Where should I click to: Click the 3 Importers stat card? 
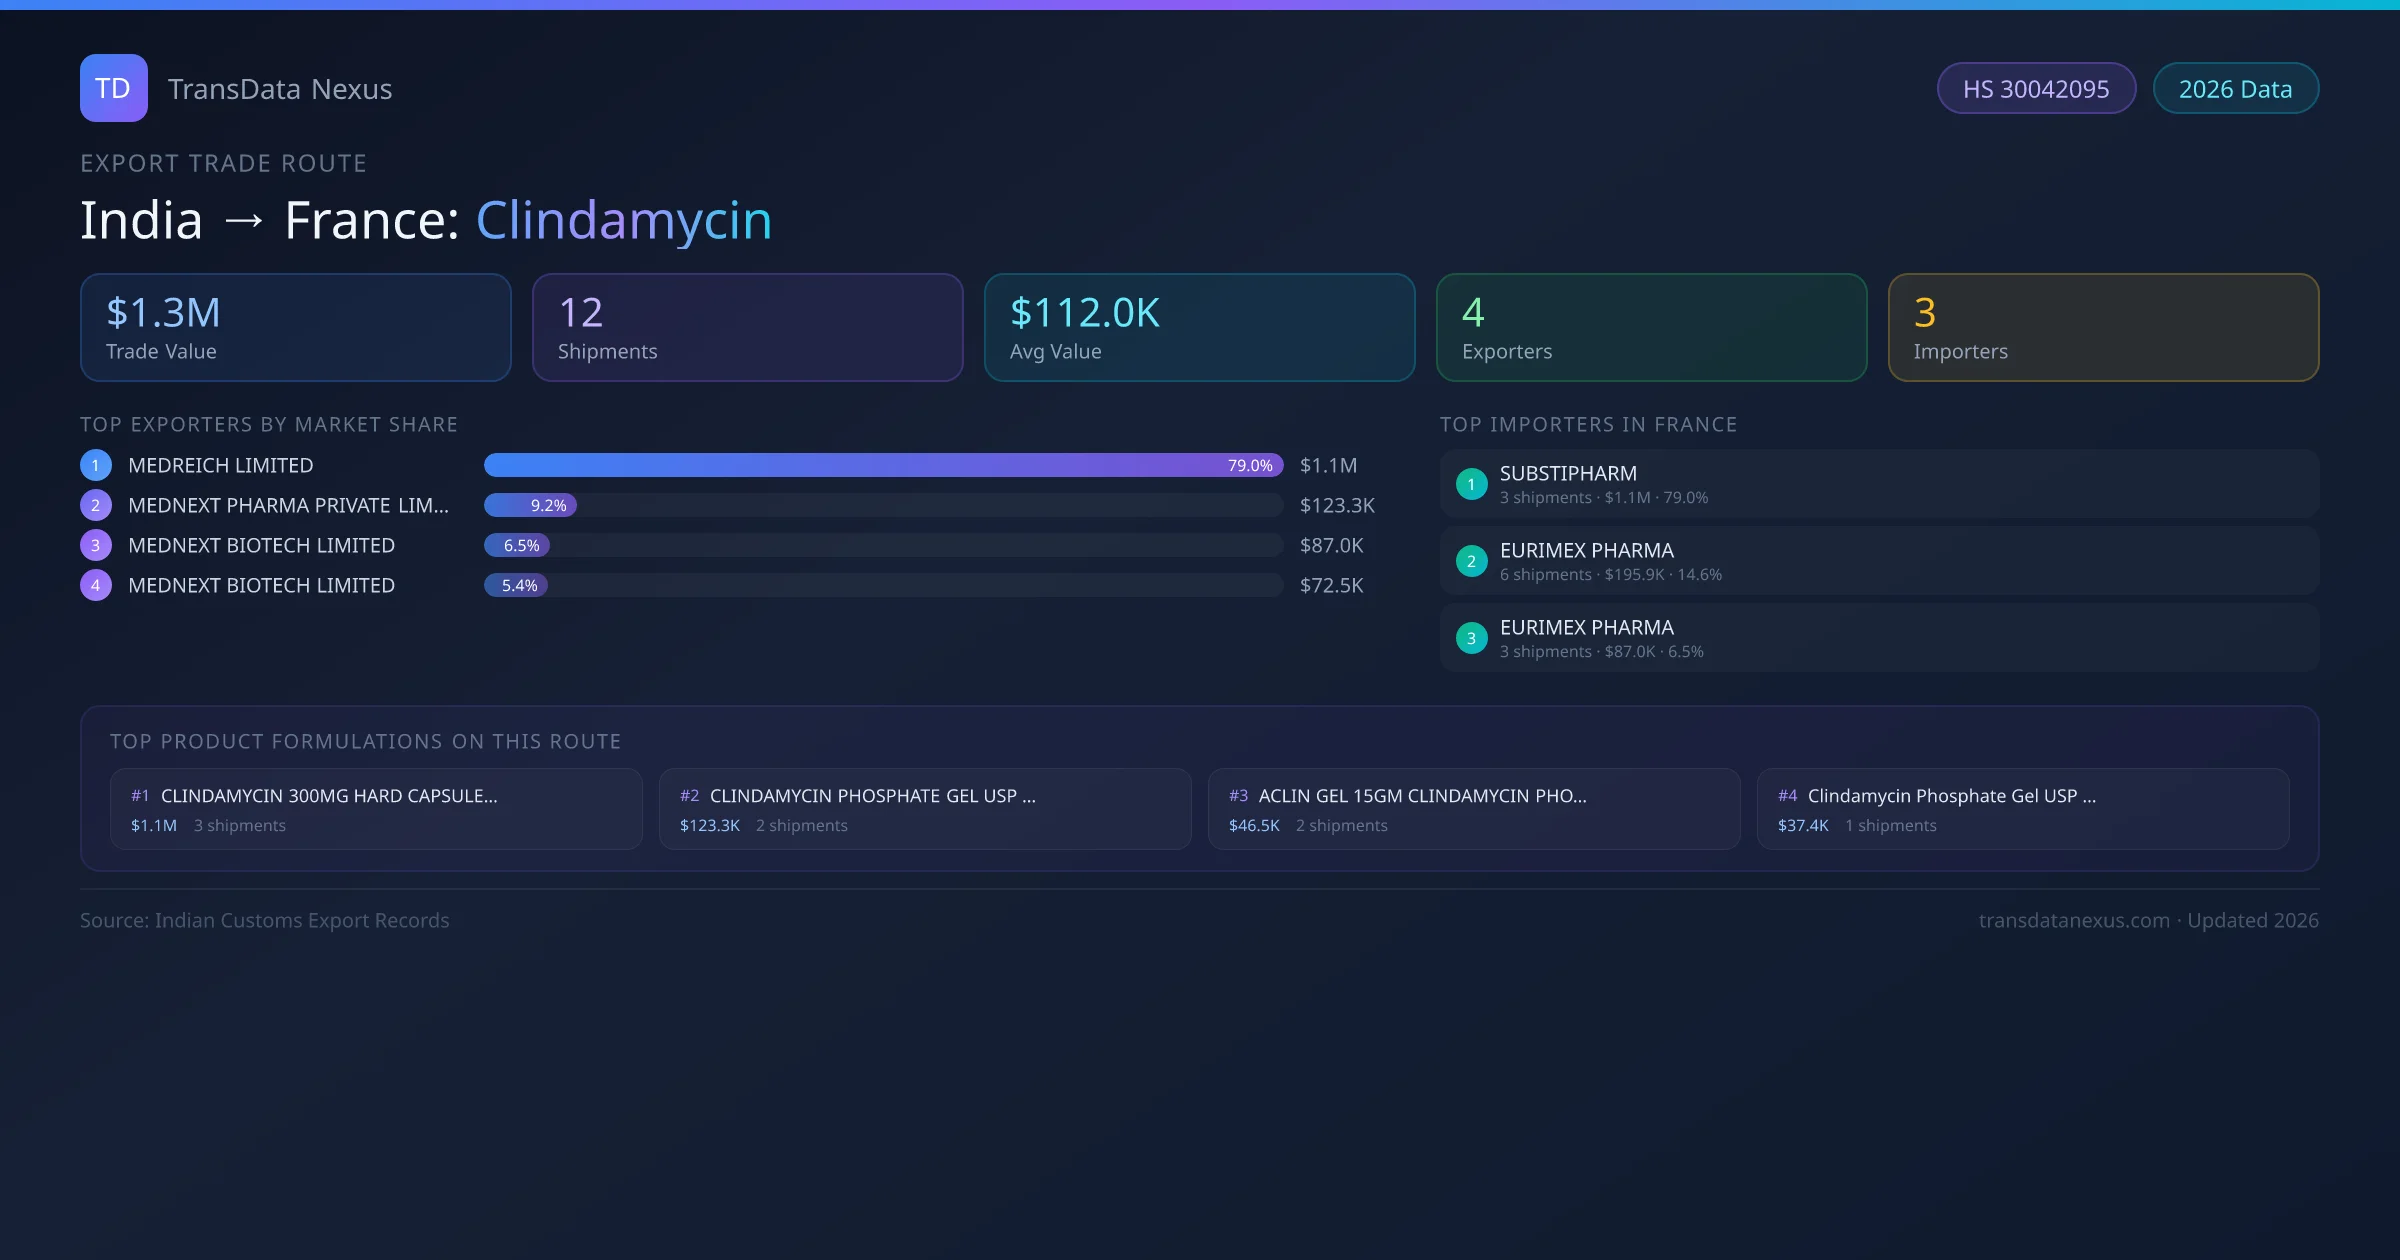[2103, 328]
